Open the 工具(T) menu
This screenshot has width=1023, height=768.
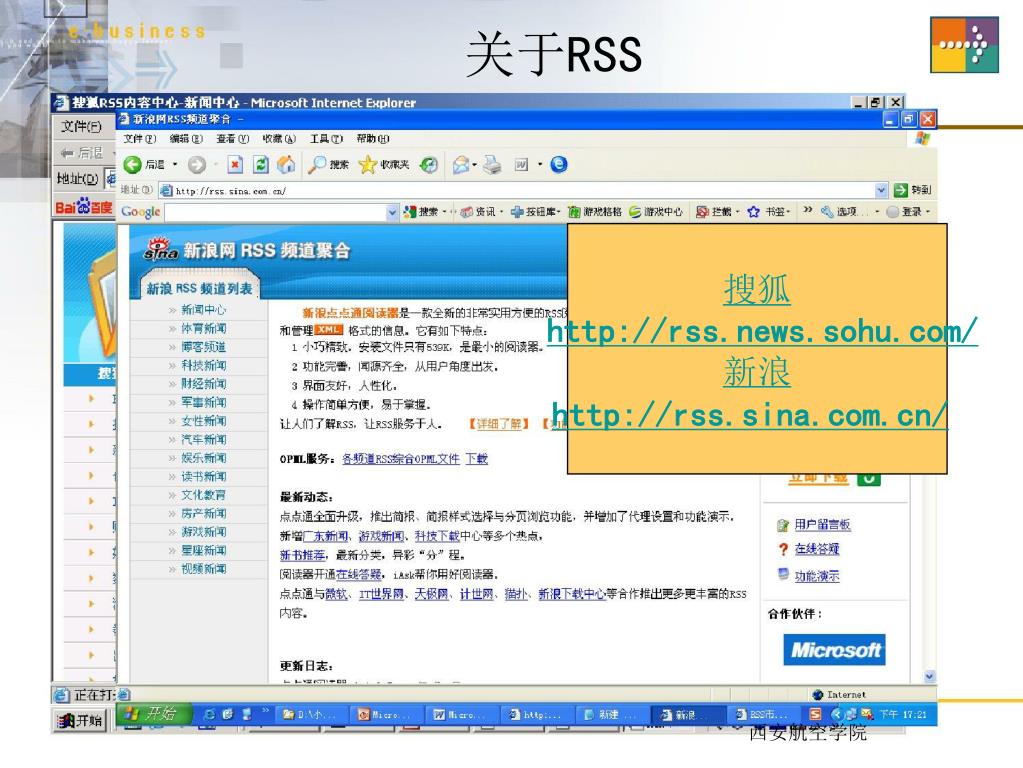pyautogui.click(x=326, y=138)
